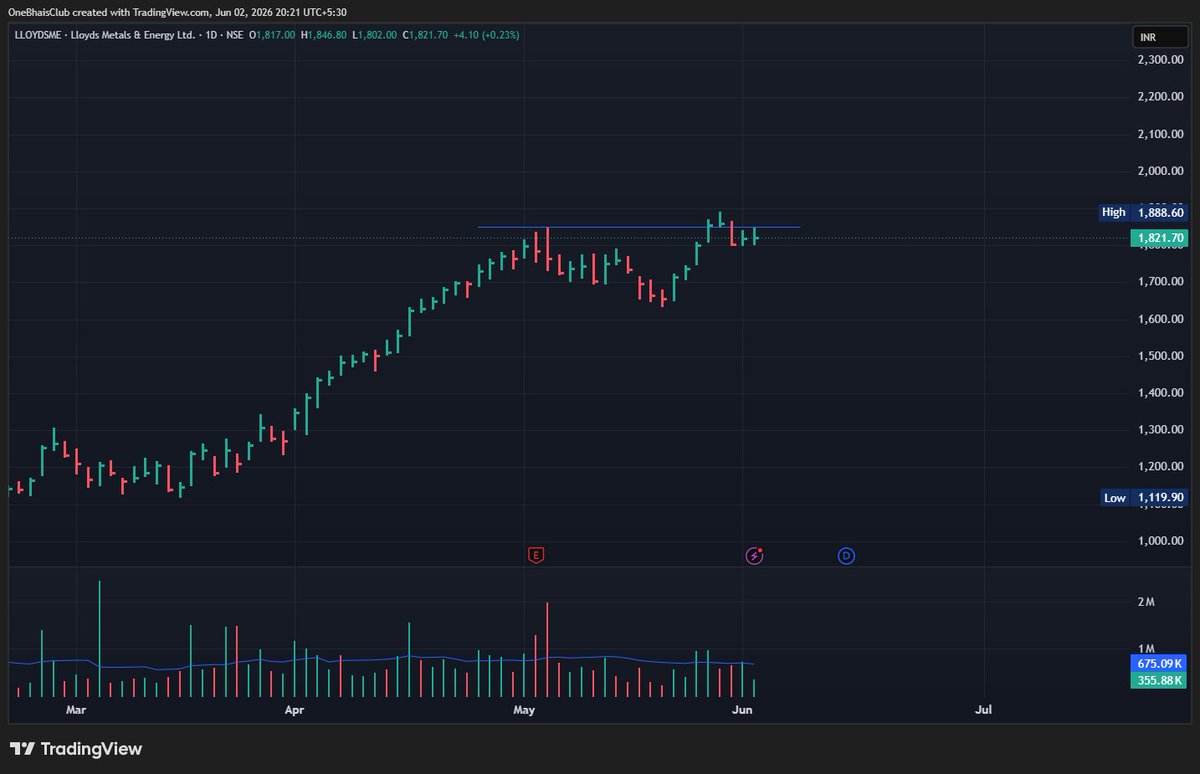Click the 1,821.70 current price label

point(1160,238)
